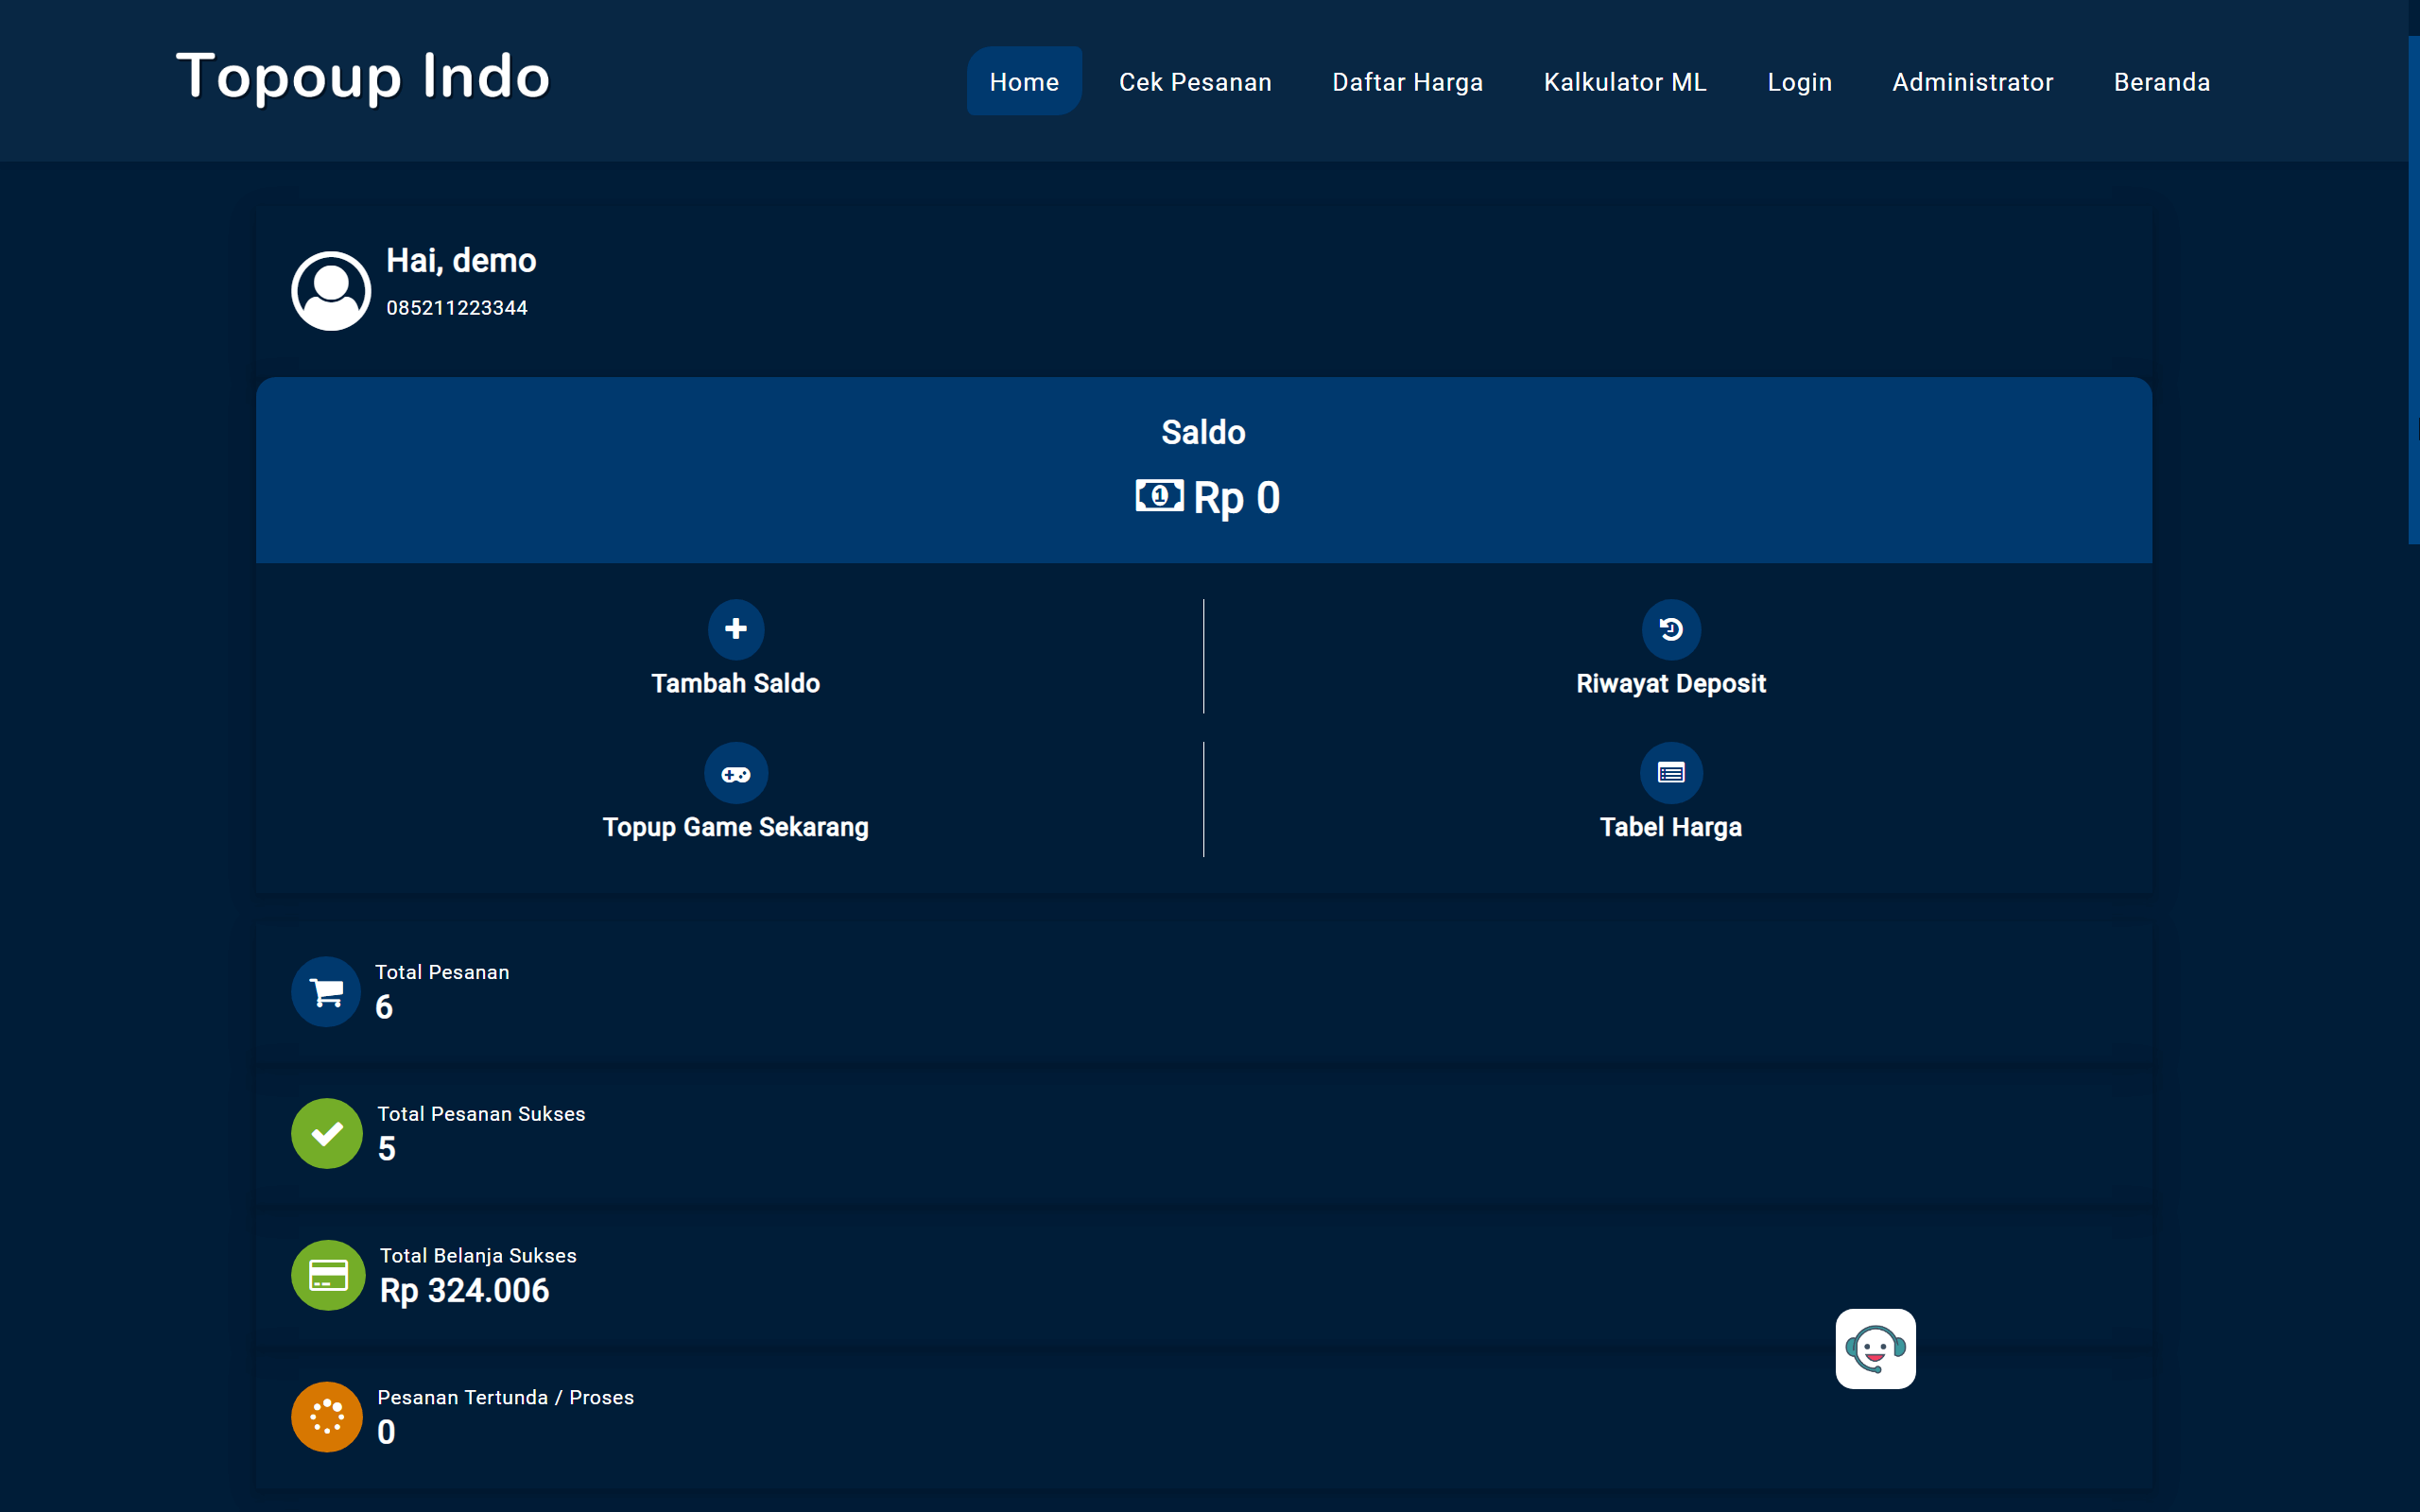Switch to the Daftar Harga tab

[x=1407, y=81]
